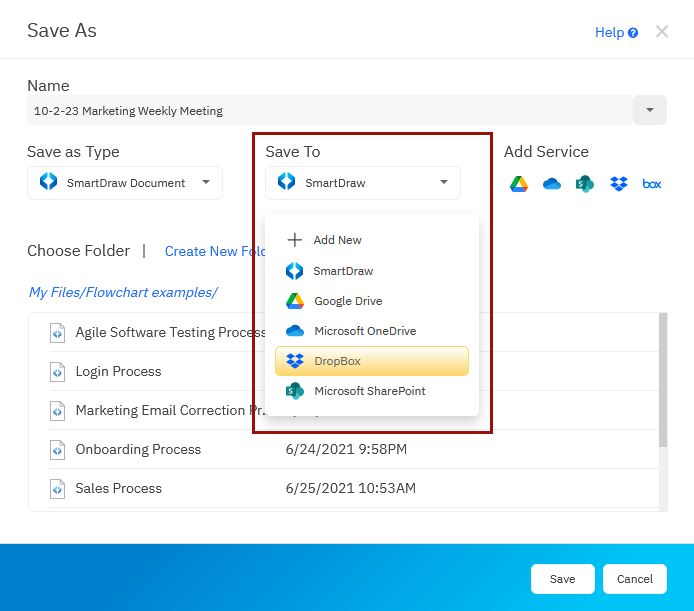Select DropBox in Save To list
The width and height of the screenshot is (694, 611).
click(372, 361)
